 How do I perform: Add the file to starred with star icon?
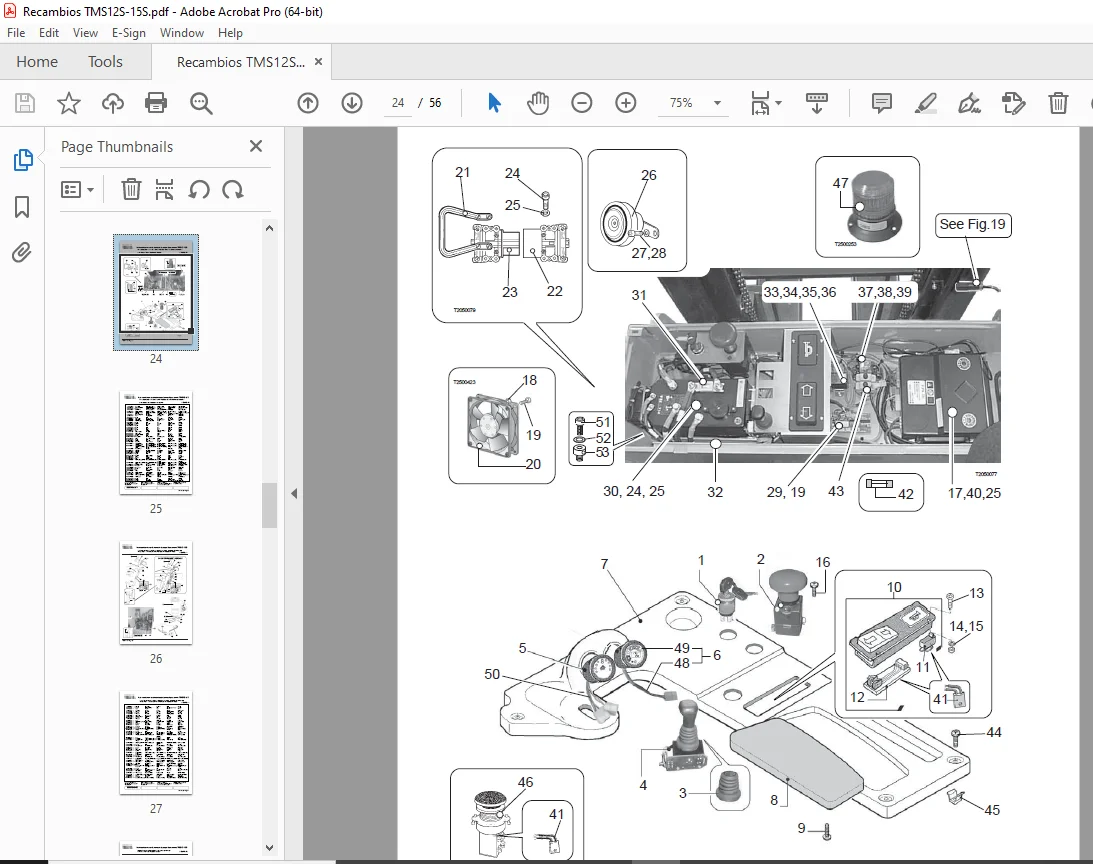pos(68,103)
